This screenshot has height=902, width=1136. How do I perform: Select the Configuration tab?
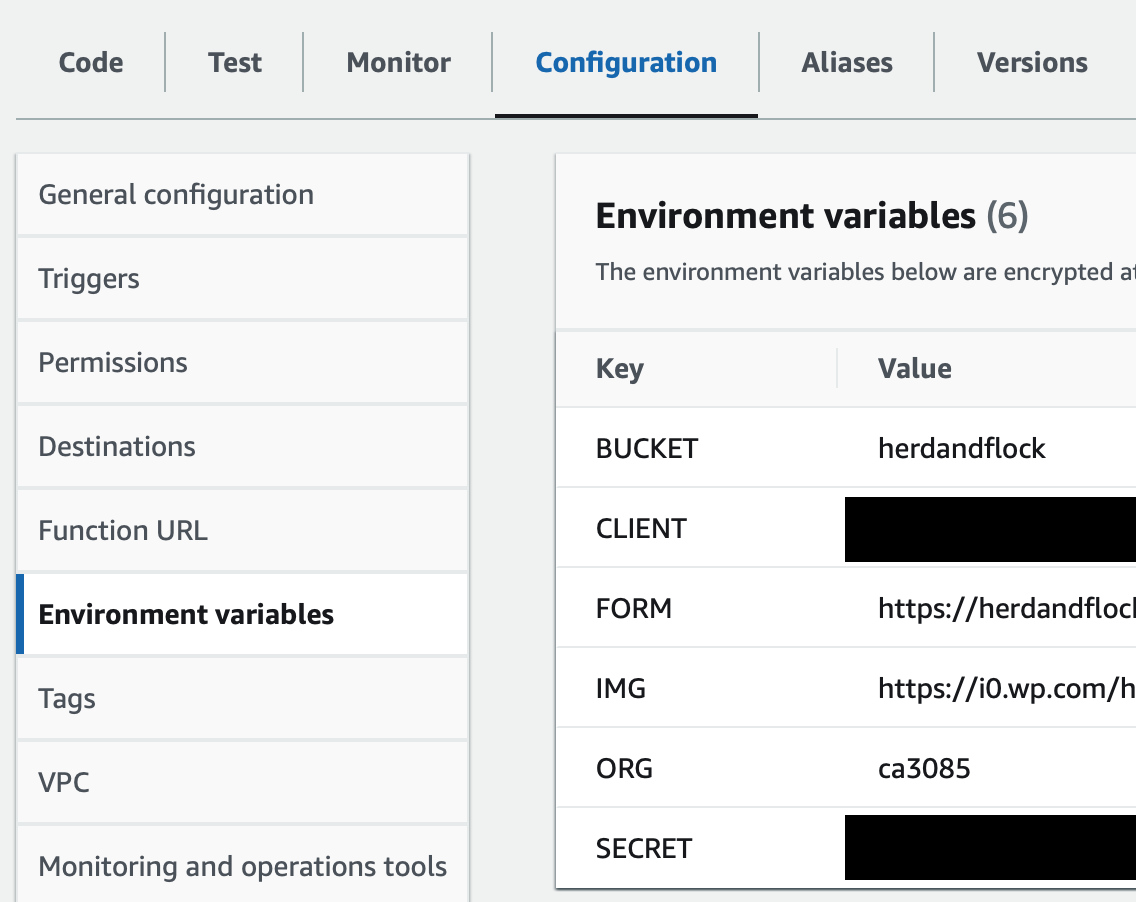625,62
